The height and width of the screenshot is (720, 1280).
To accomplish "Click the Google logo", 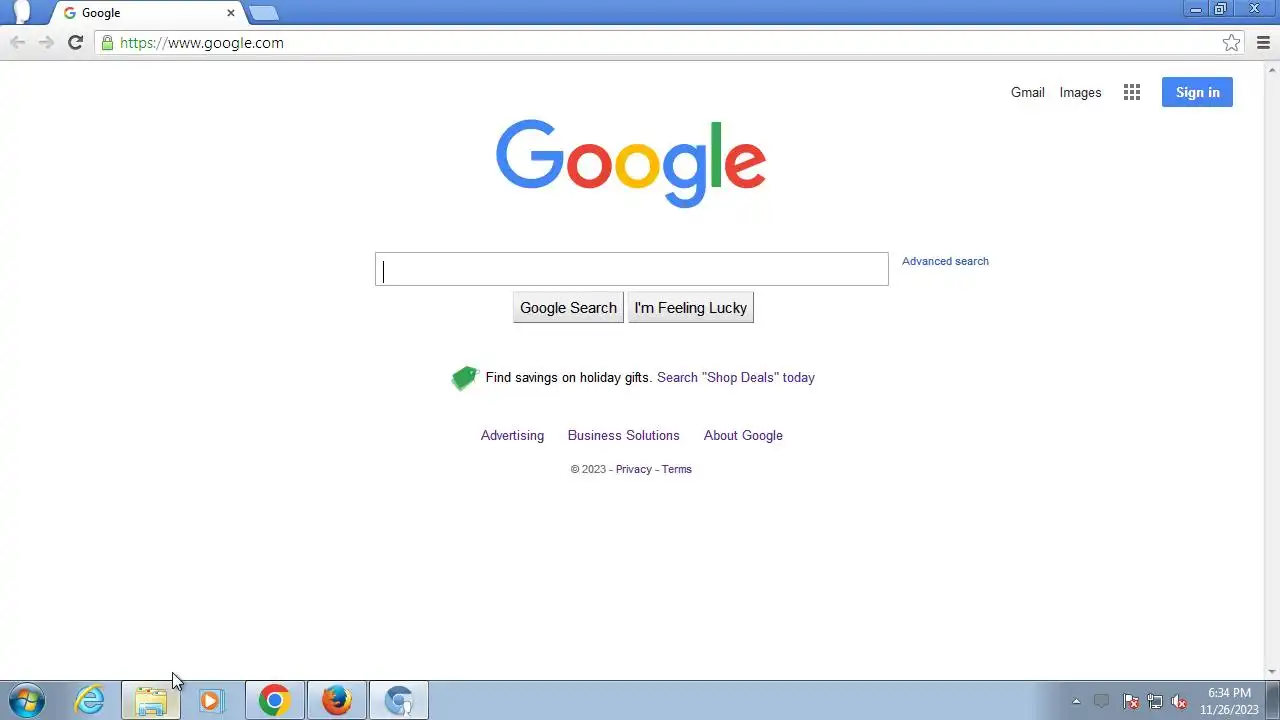I will [x=631, y=163].
